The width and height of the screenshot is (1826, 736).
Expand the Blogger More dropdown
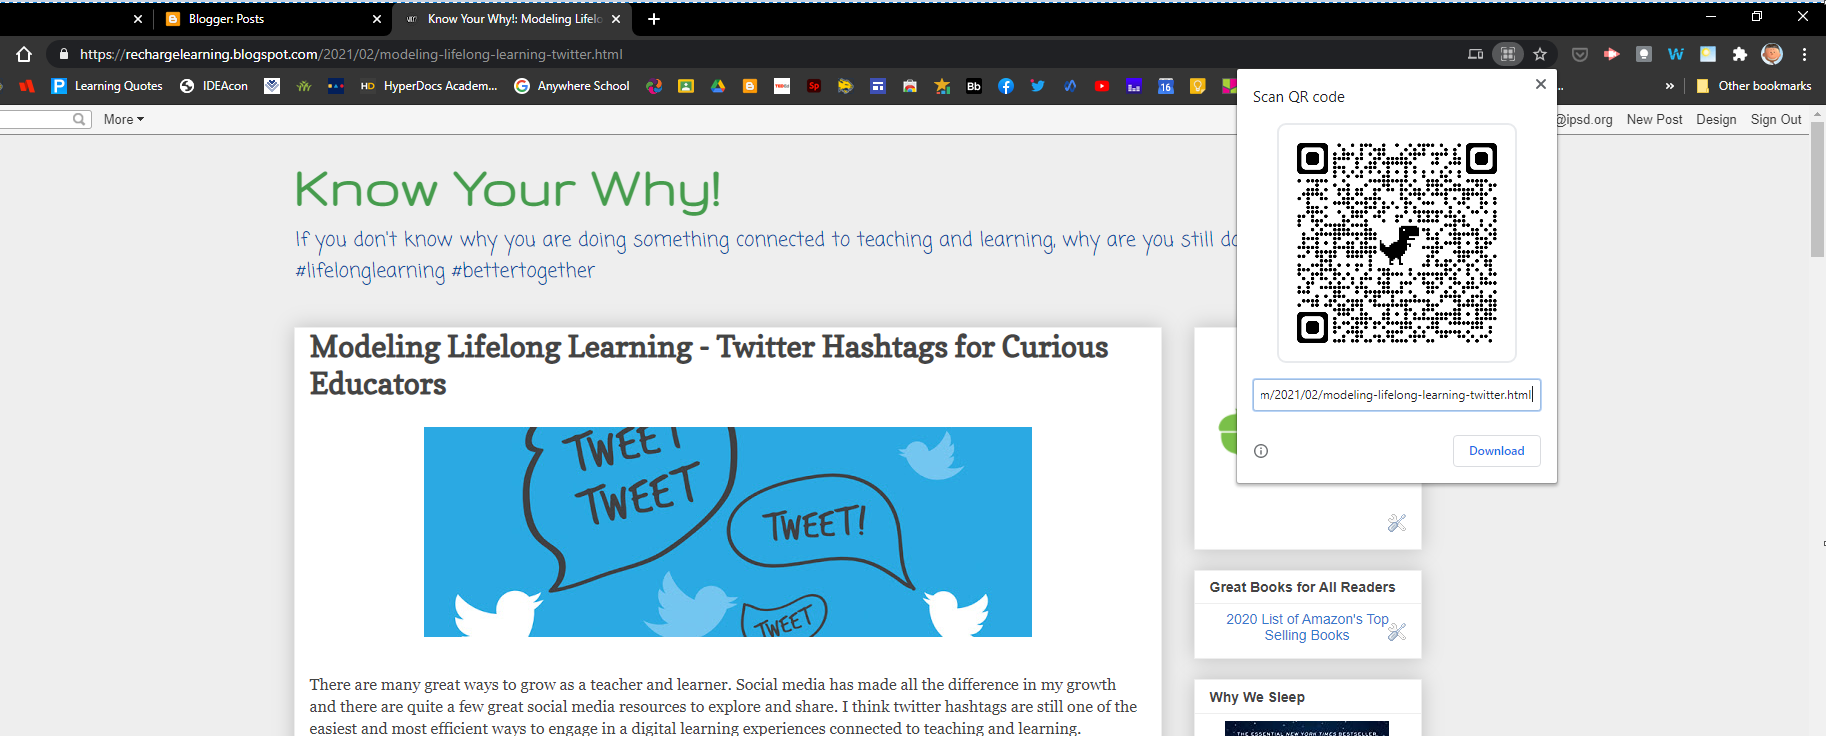124,119
